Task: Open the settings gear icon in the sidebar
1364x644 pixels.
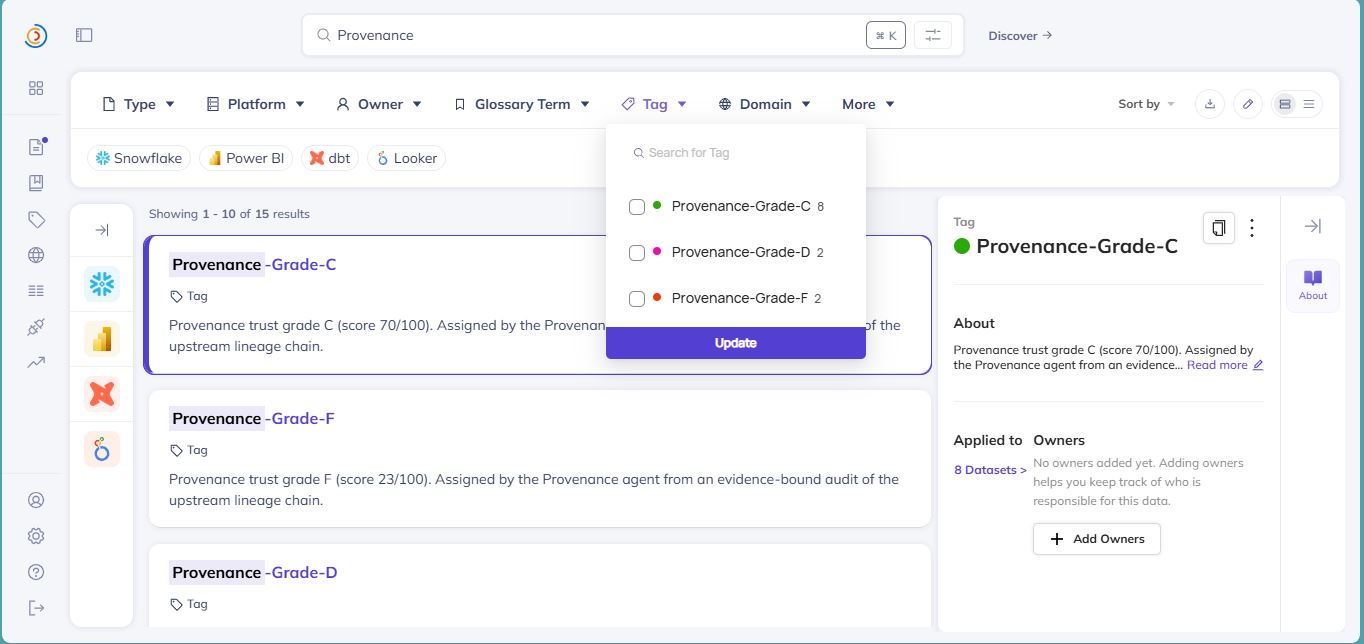Action: (36, 536)
